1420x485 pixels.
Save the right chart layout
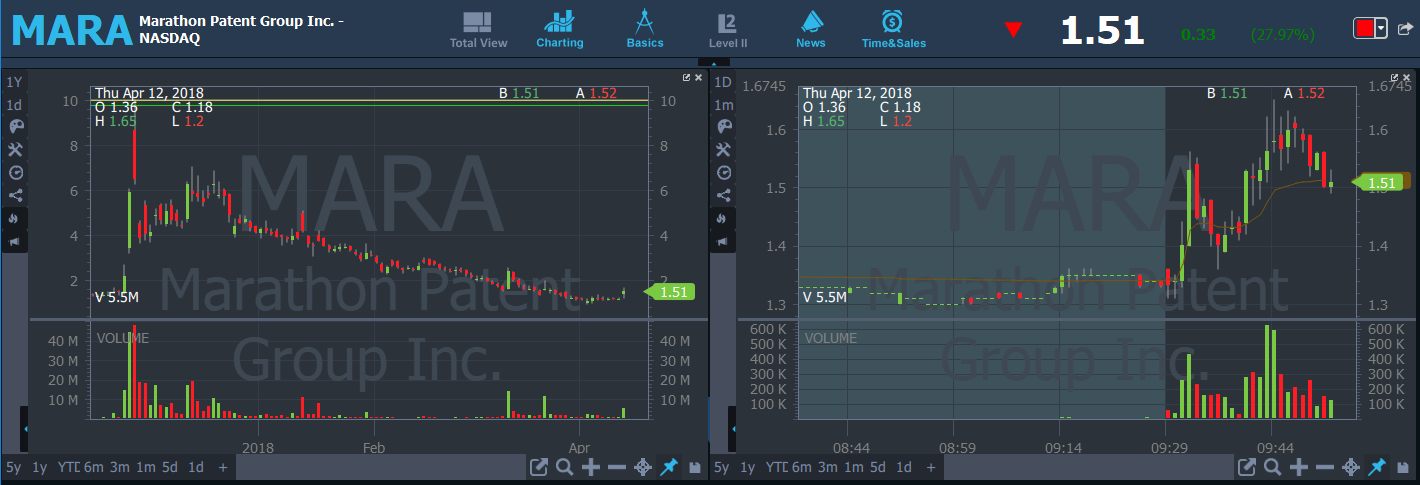click(1402, 467)
